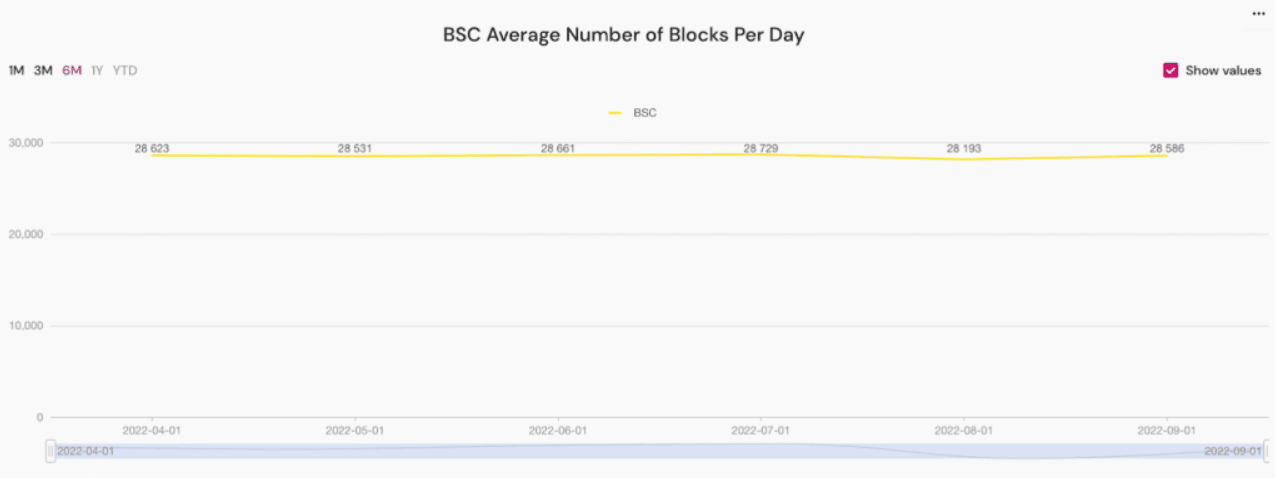The height and width of the screenshot is (478, 1275).
Task: Switch chart to YTD range
Action: coord(125,71)
